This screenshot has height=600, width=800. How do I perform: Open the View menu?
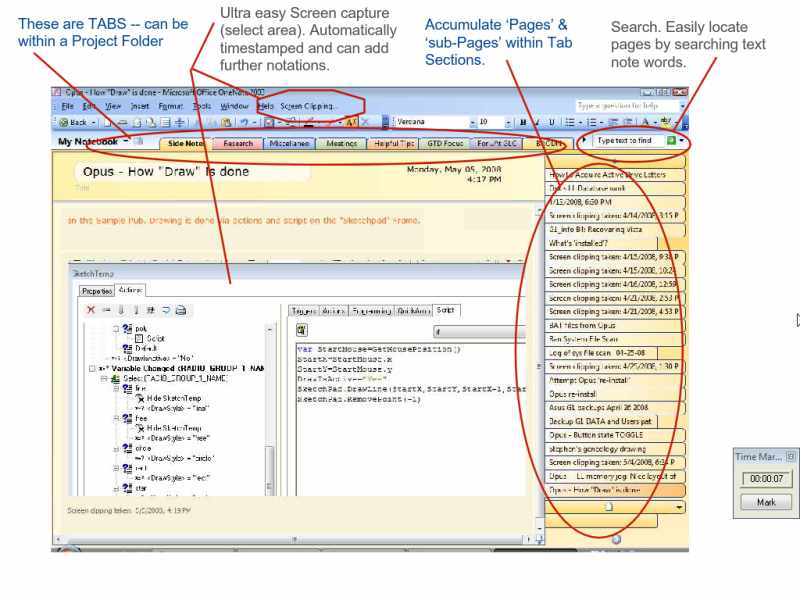(113, 106)
